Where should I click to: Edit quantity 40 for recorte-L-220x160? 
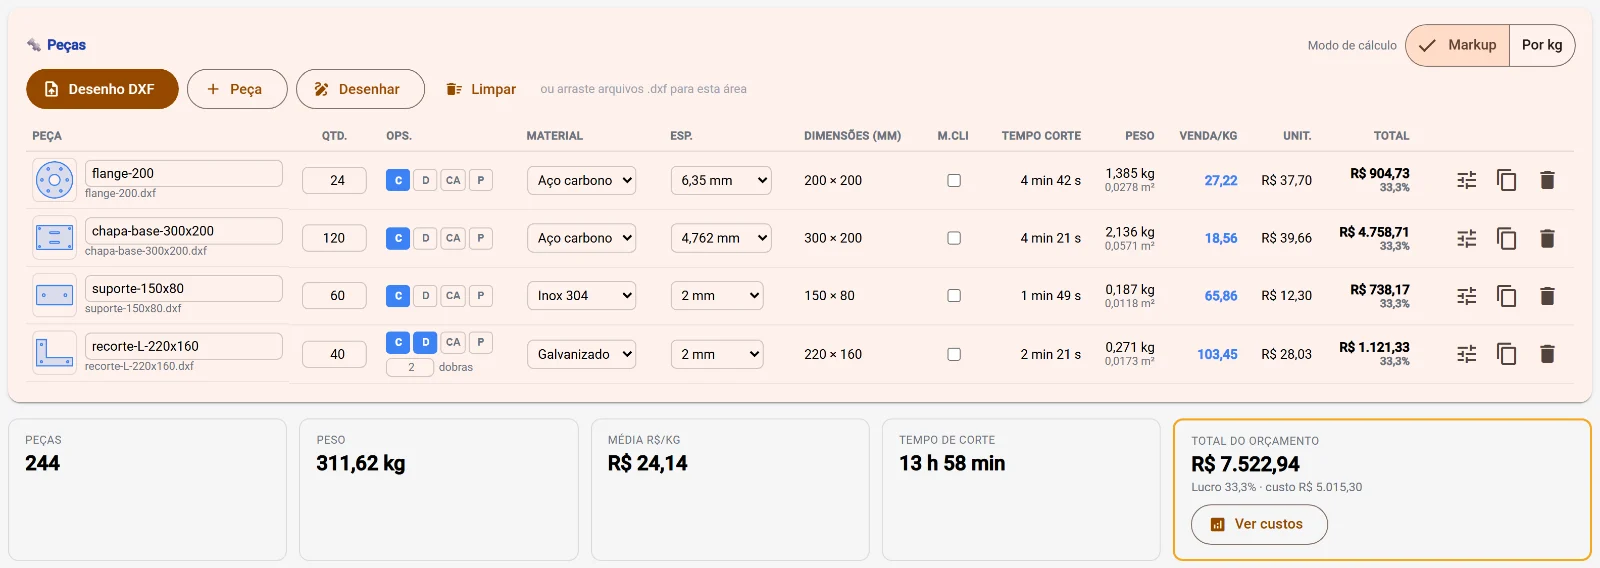click(x=334, y=354)
